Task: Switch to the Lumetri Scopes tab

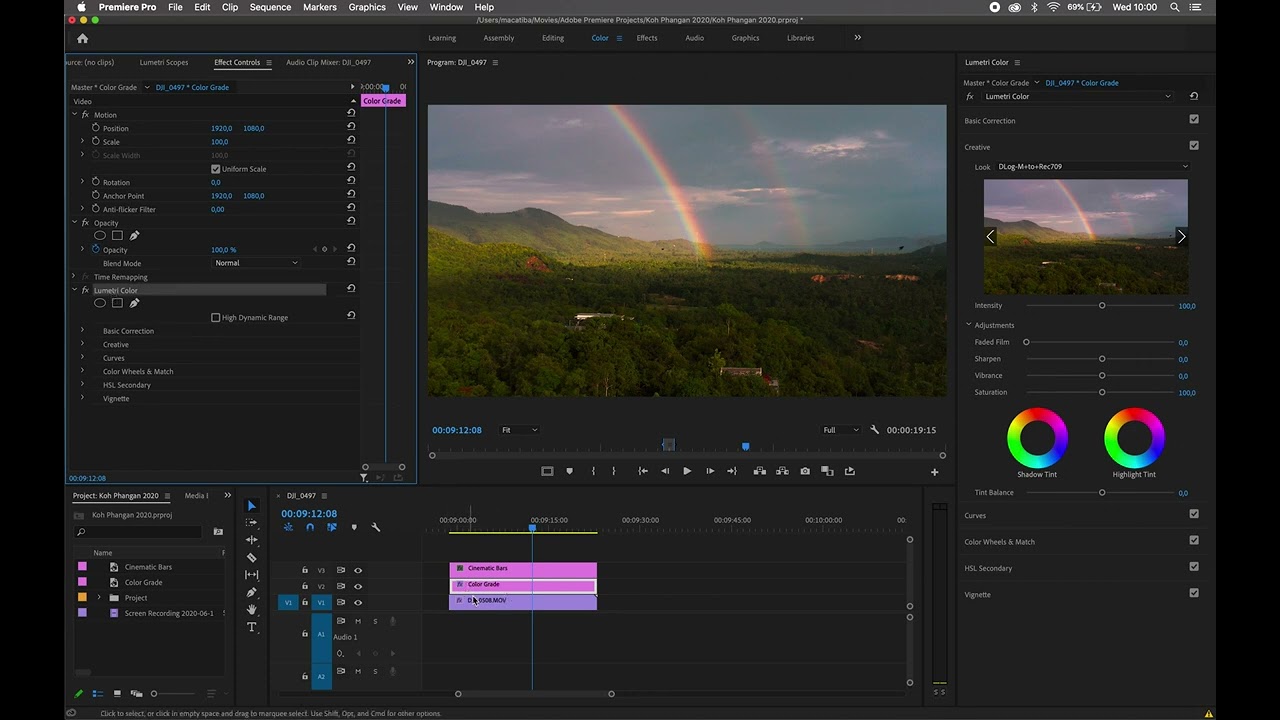Action: pos(163,62)
